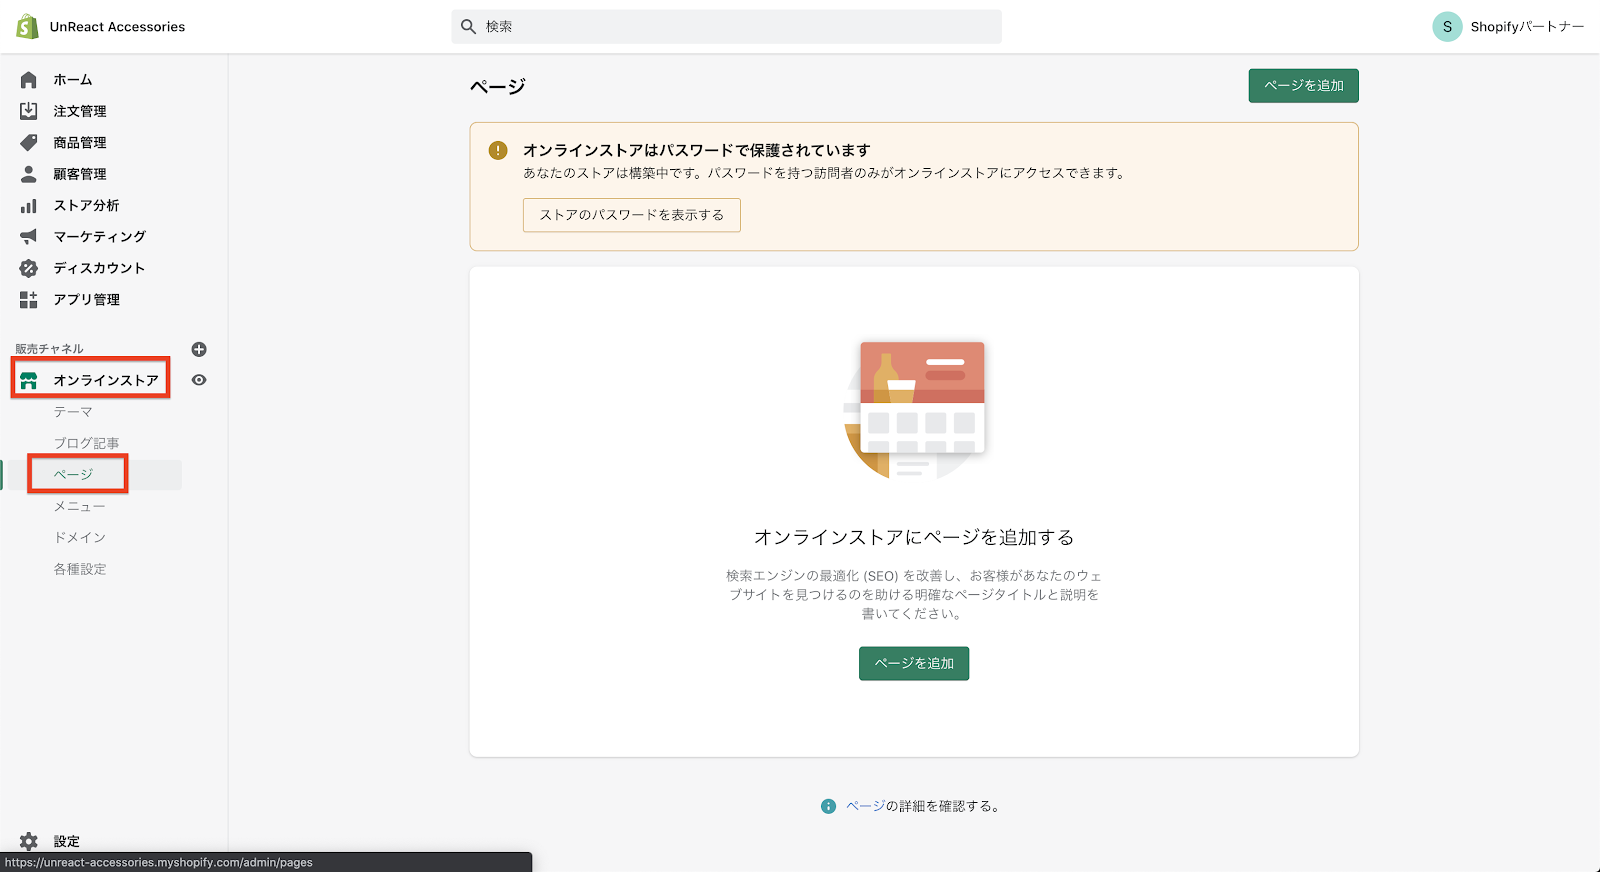Click the 設定 gear icon
1600x872 pixels.
[x=29, y=841]
